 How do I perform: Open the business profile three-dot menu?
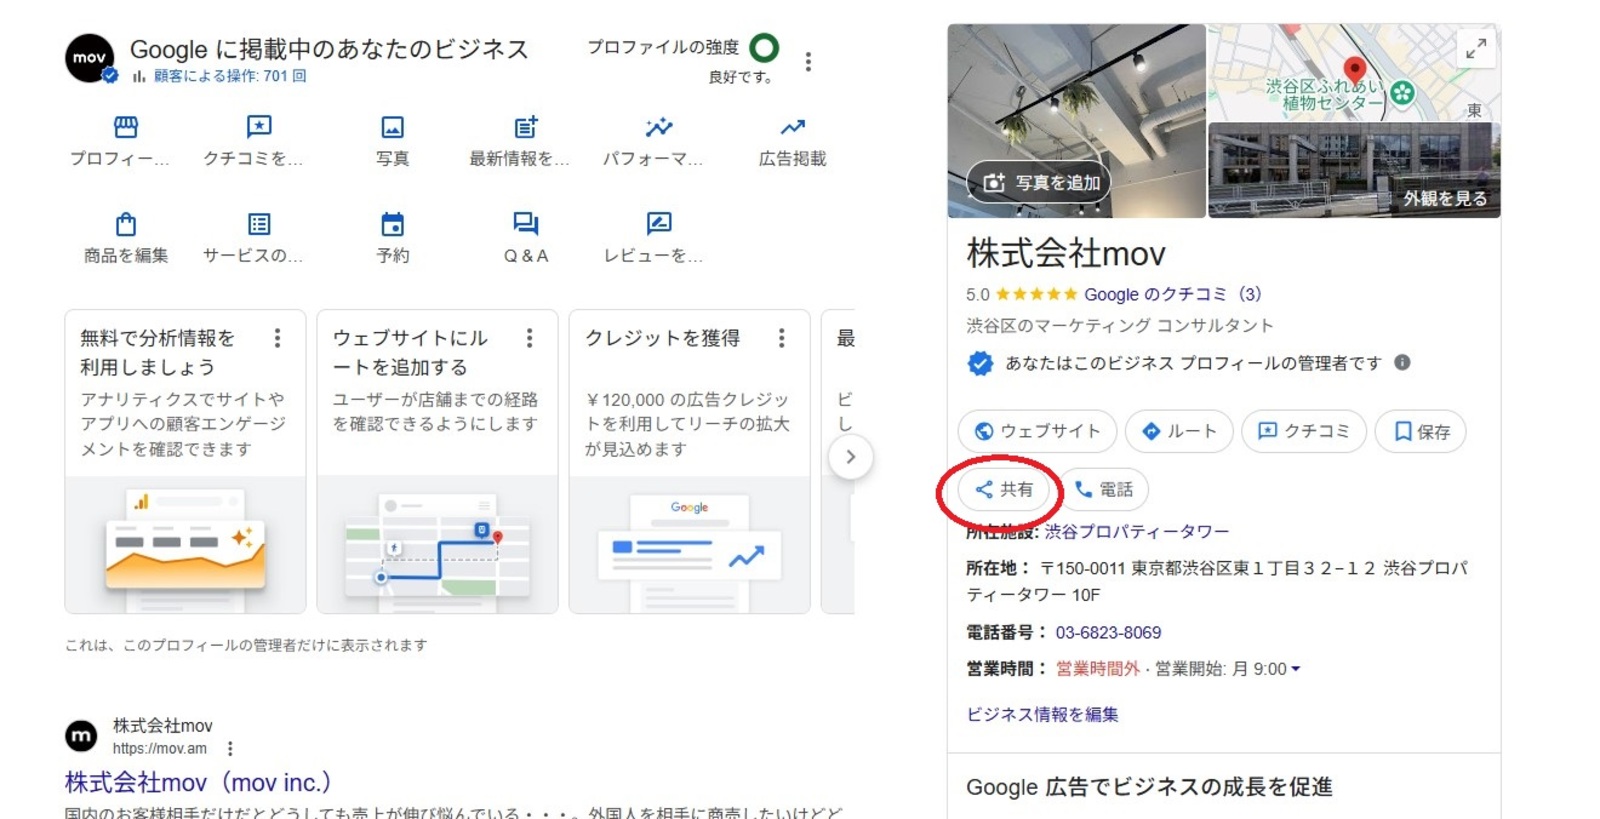pyautogui.click(x=808, y=61)
